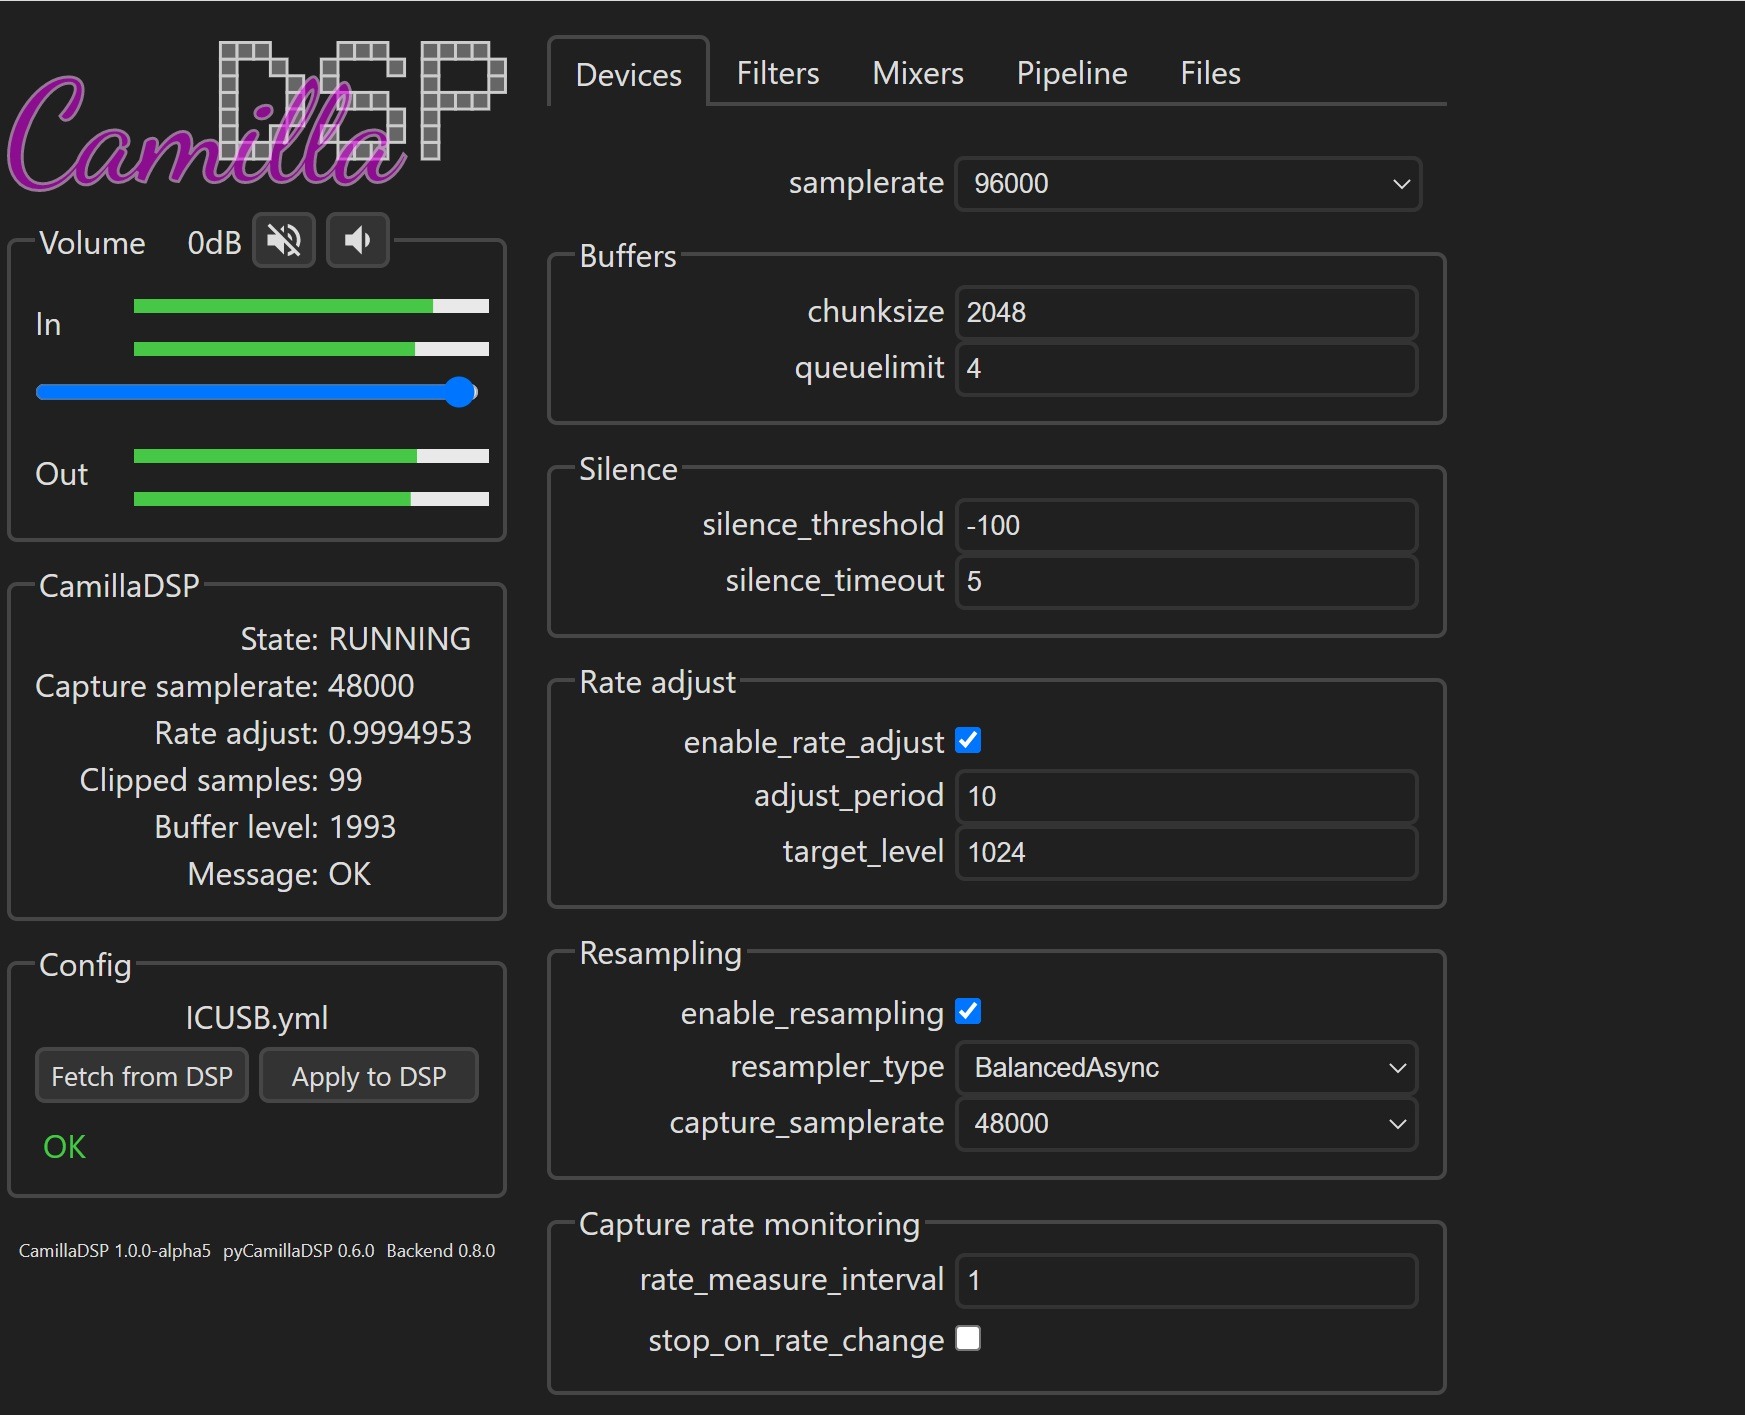Go to the Pipeline tab
1745x1415 pixels.
coord(1072,73)
